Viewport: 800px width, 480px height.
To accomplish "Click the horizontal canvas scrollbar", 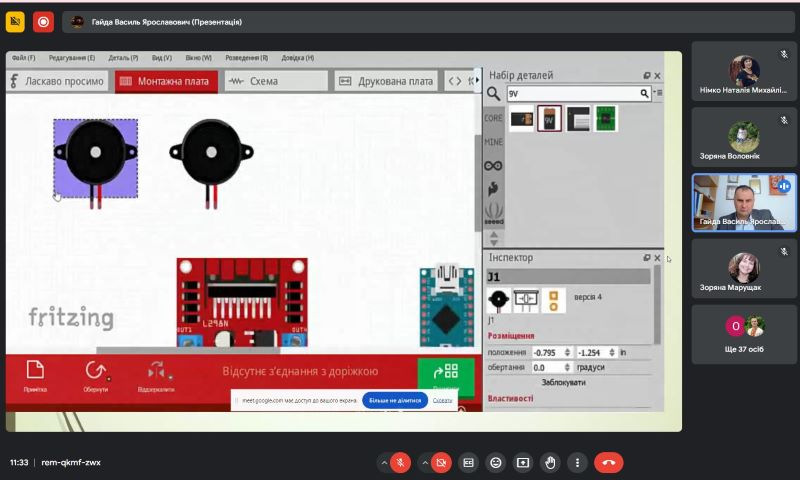I will [188, 350].
